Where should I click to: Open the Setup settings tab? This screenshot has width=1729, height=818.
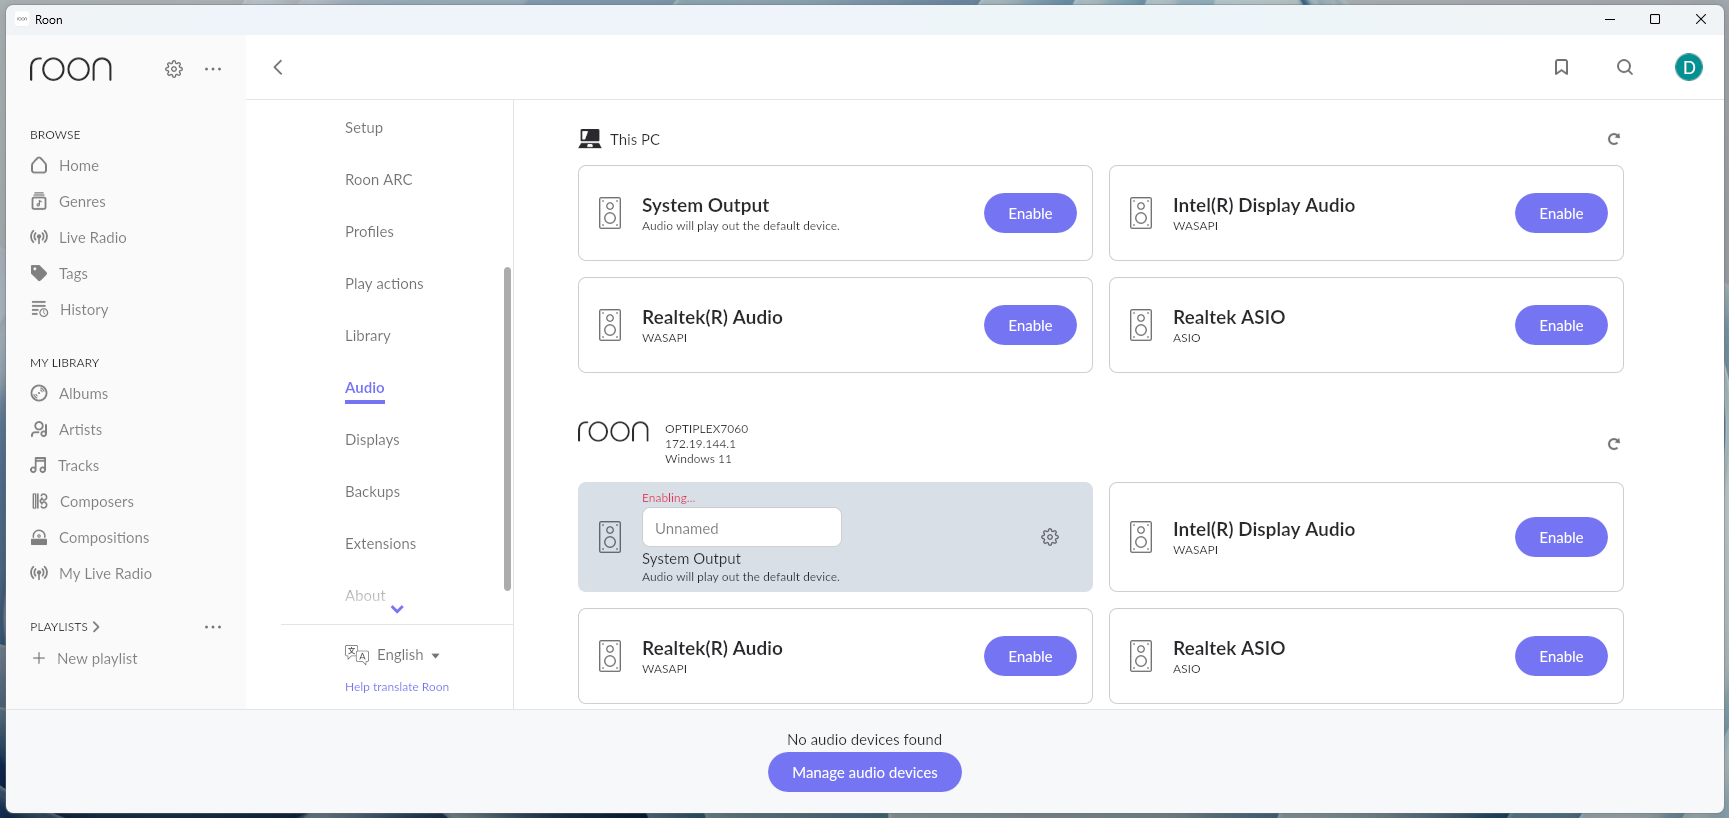click(x=364, y=128)
